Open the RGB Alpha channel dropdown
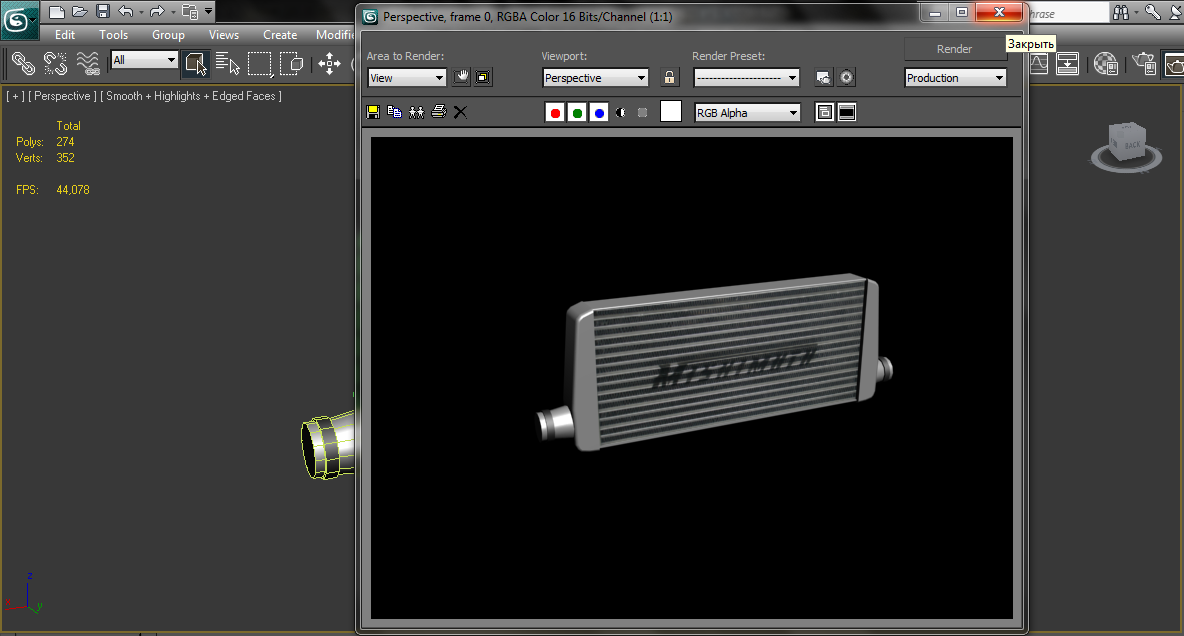The width and height of the screenshot is (1184, 636). [747, 113]
